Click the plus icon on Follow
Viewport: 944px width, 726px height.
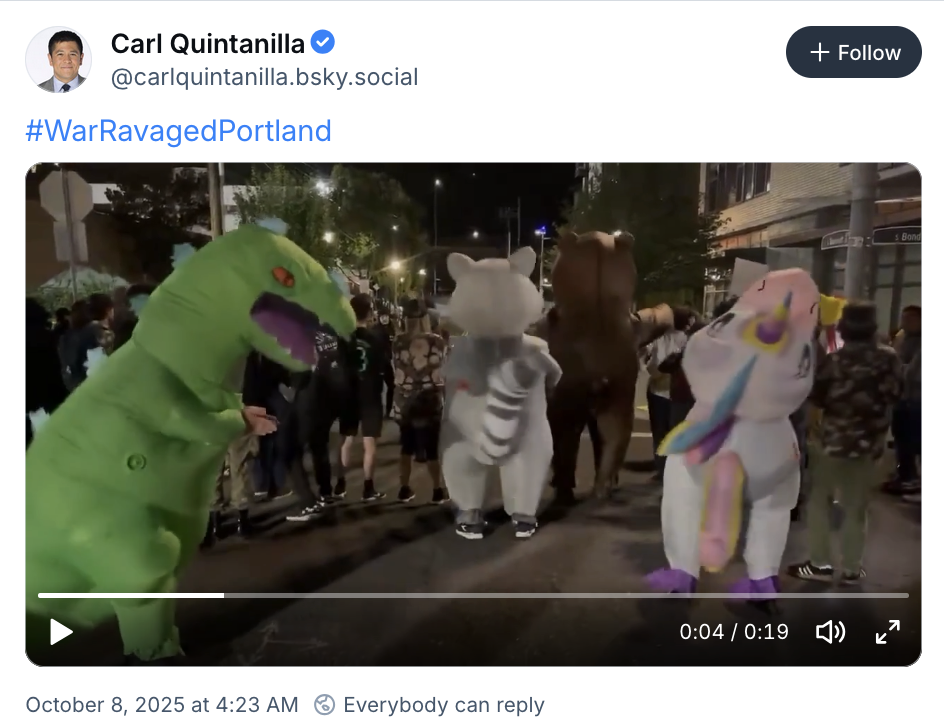(x=820, y=52)
